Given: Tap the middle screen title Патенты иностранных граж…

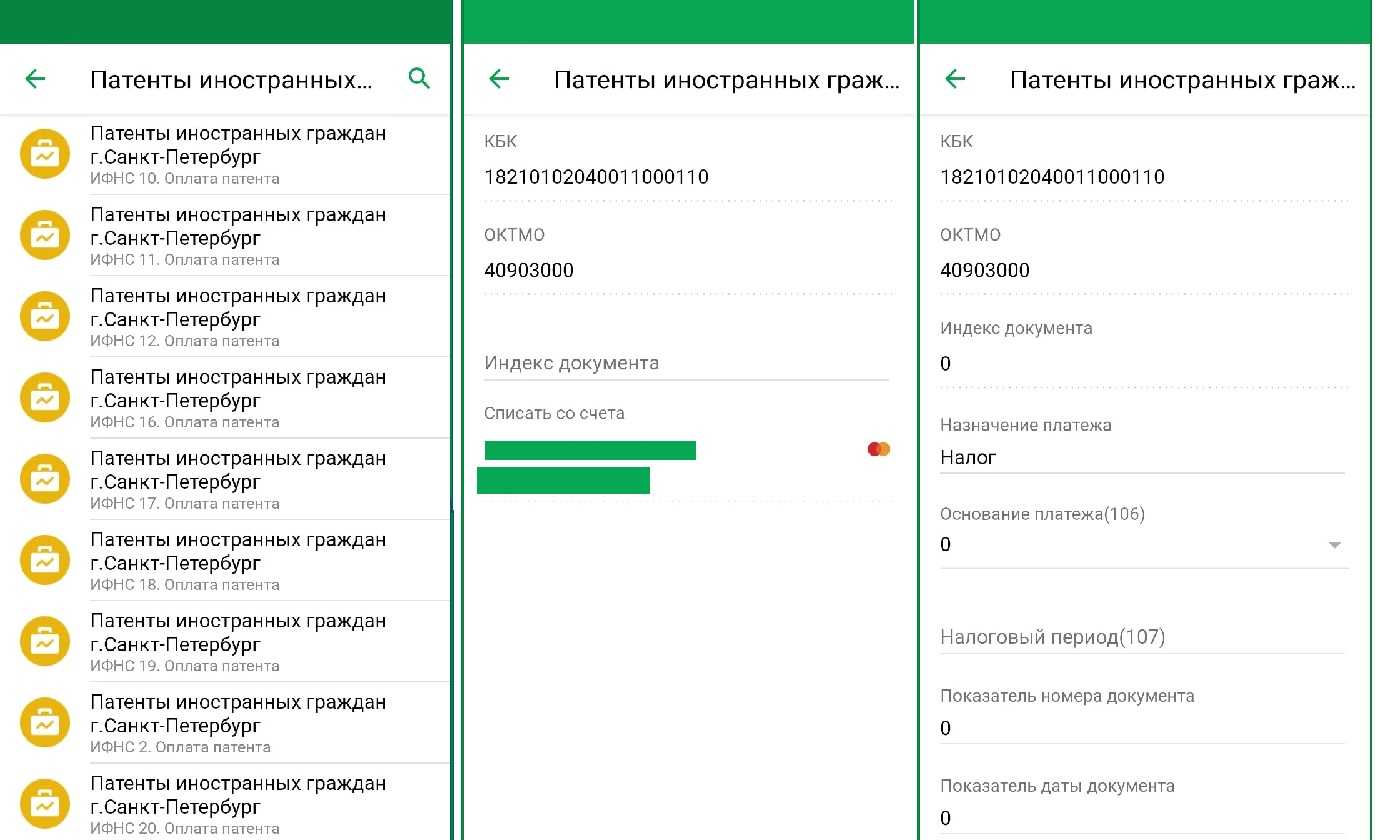Looking at the screenshot, I should click(727, 80).
